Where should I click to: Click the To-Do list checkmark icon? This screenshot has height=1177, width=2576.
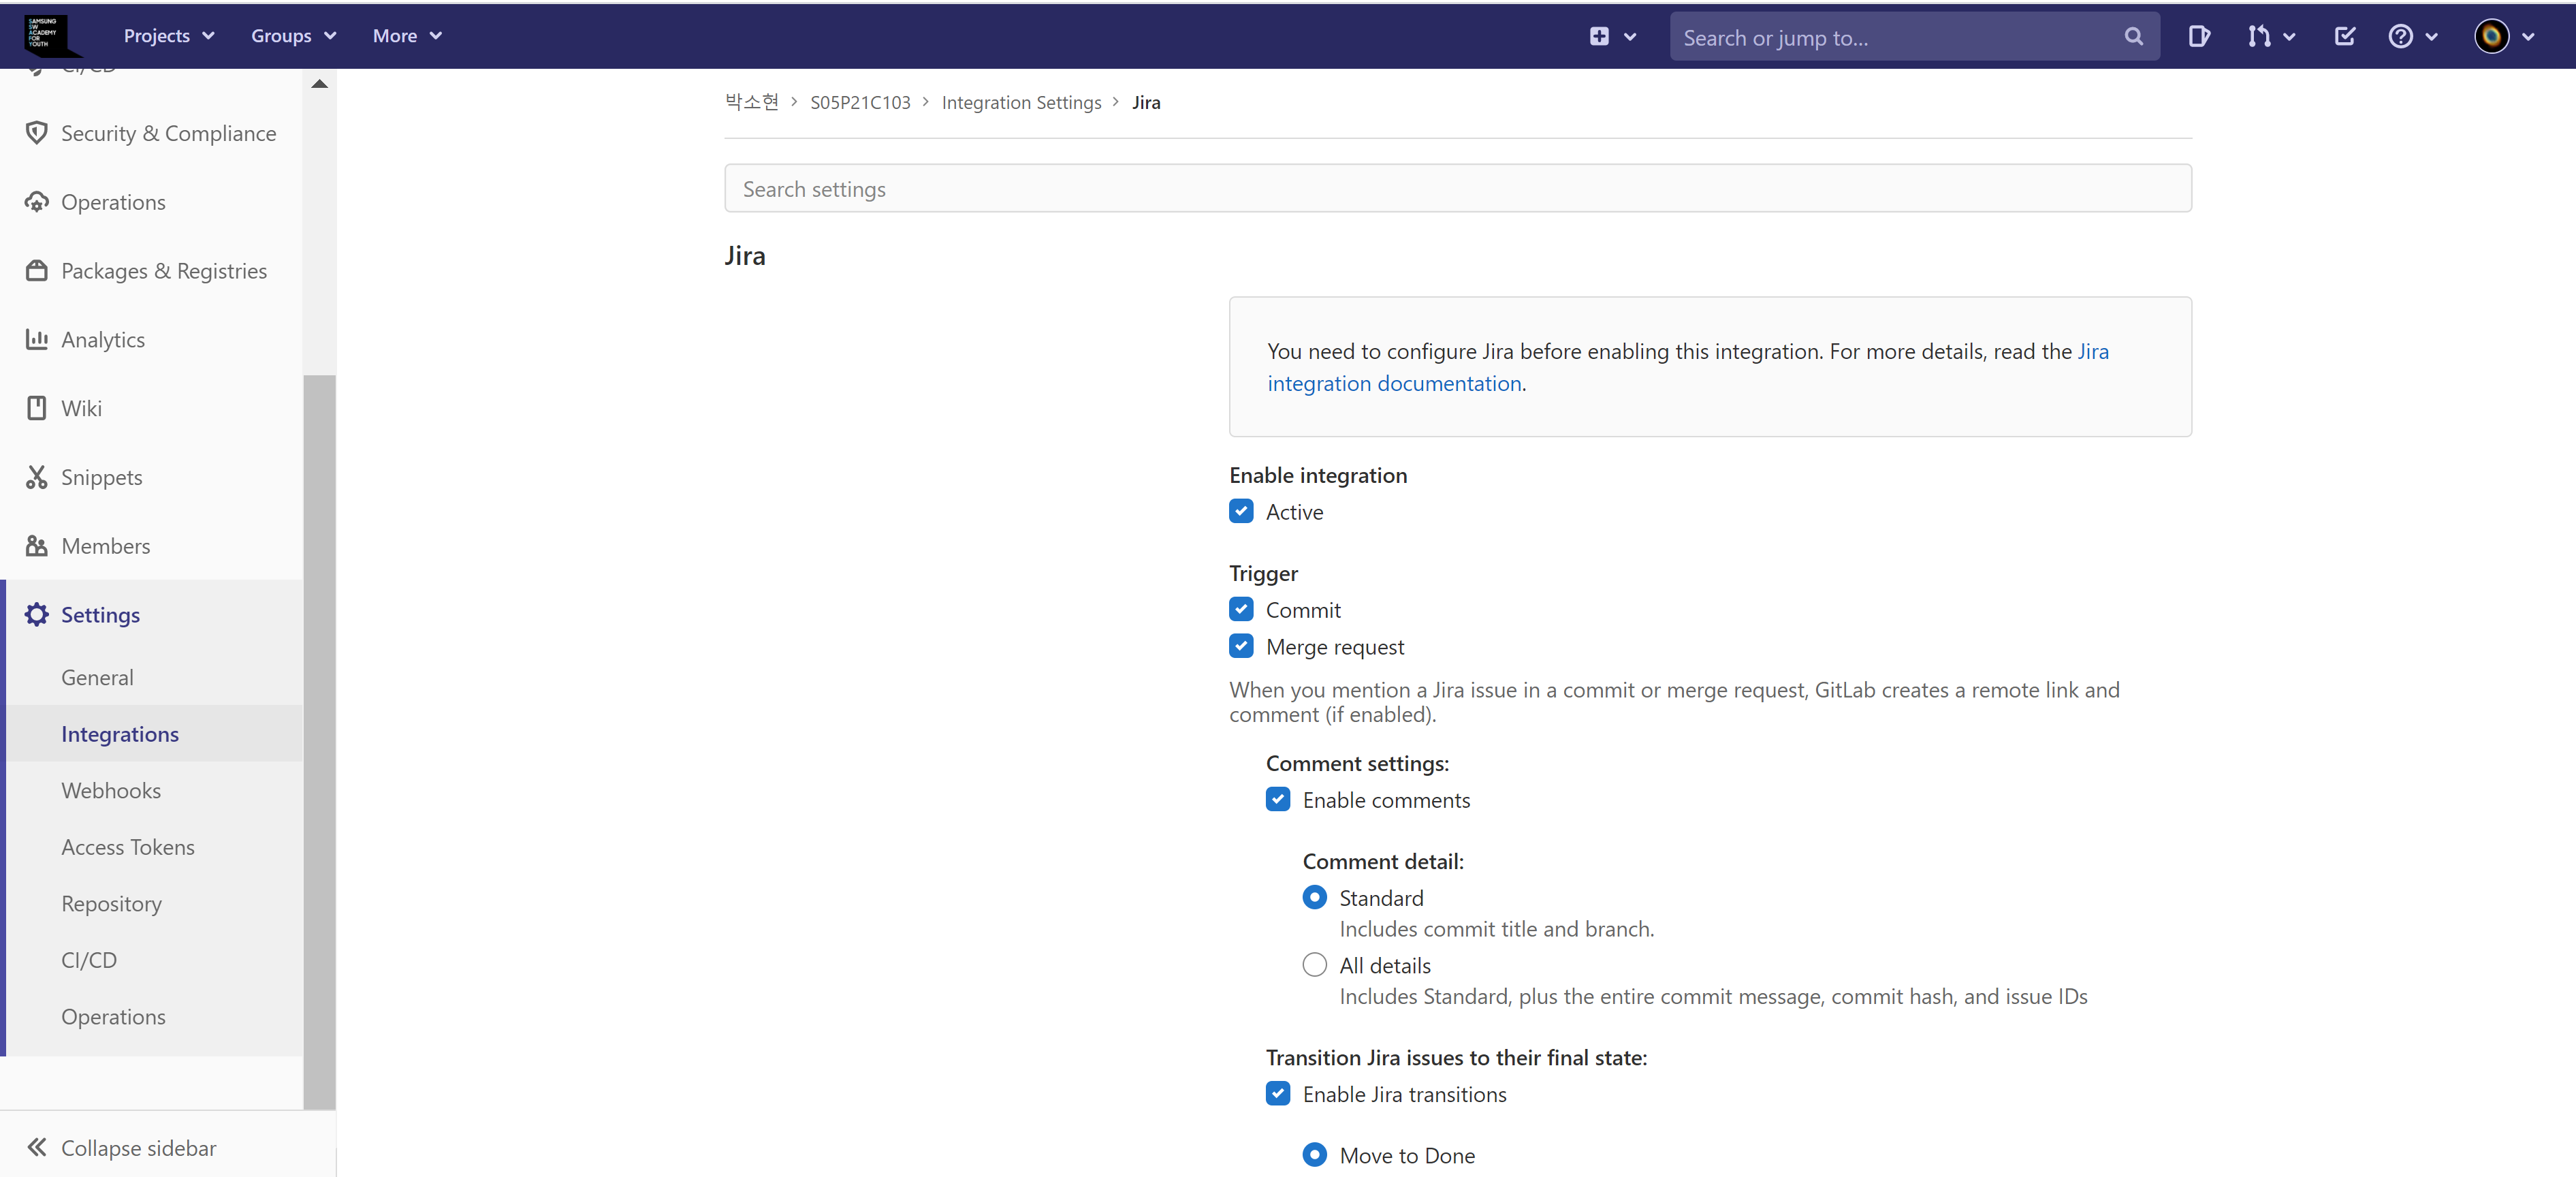coord(2344,37)
